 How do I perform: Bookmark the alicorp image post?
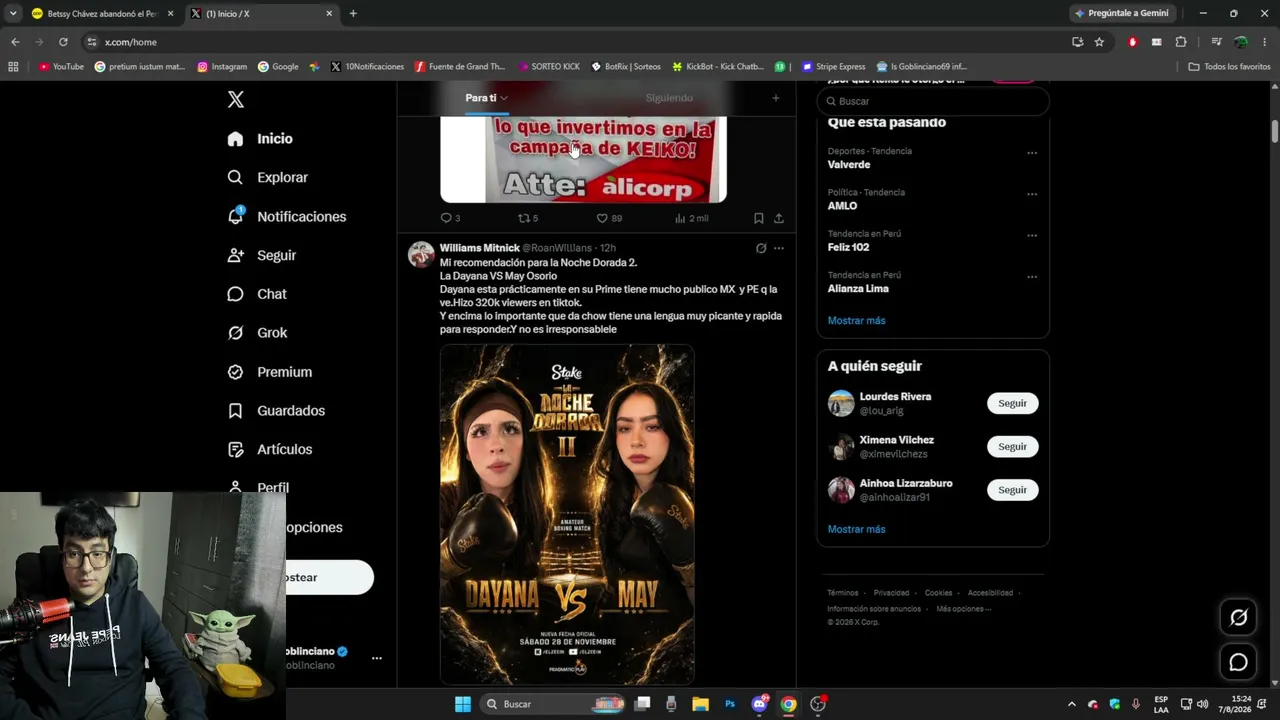(x=758, y=218)
